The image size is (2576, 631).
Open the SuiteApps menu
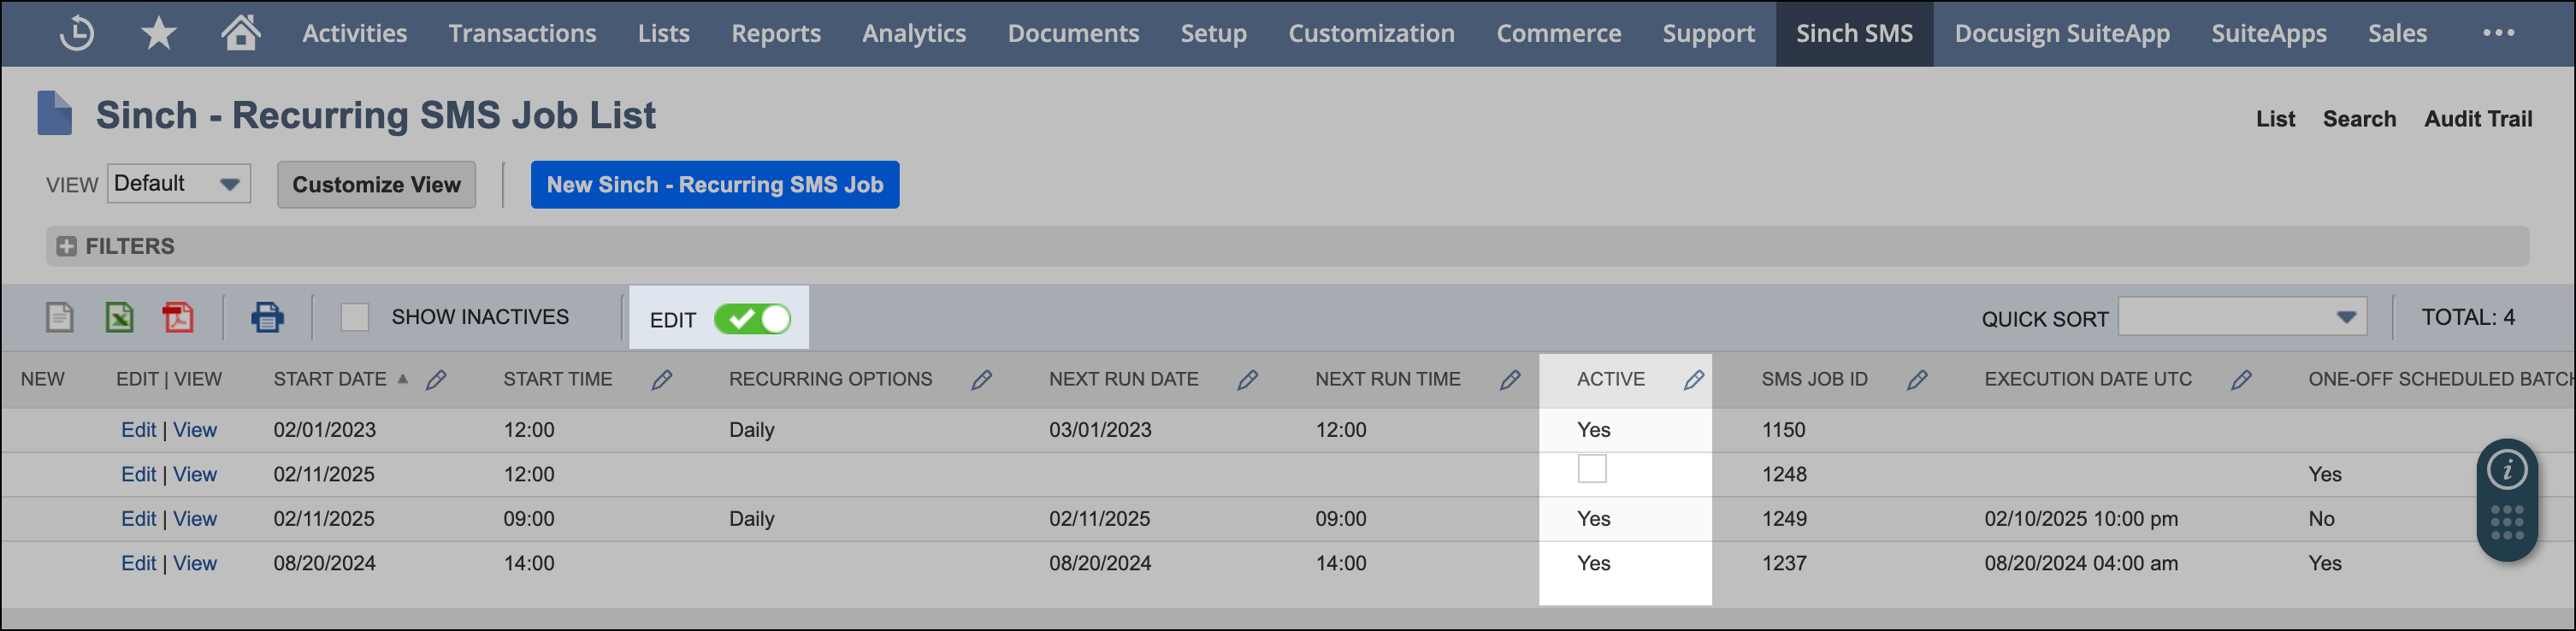2268,33
